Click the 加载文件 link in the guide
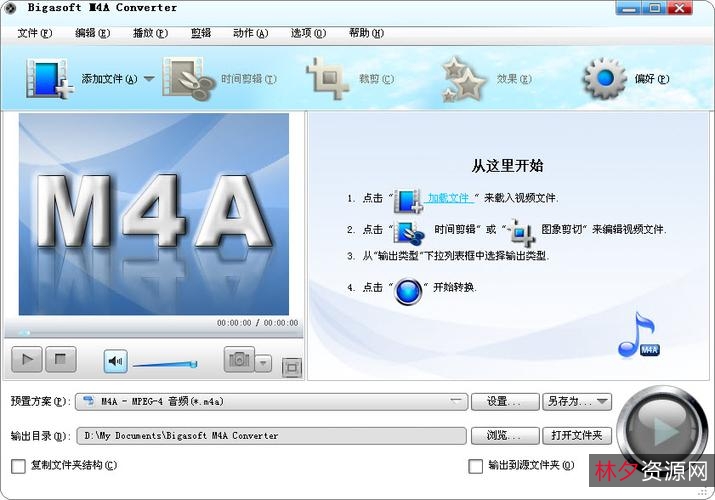The width and height of the screenshot is (715, 500). (x=449, y=198)
